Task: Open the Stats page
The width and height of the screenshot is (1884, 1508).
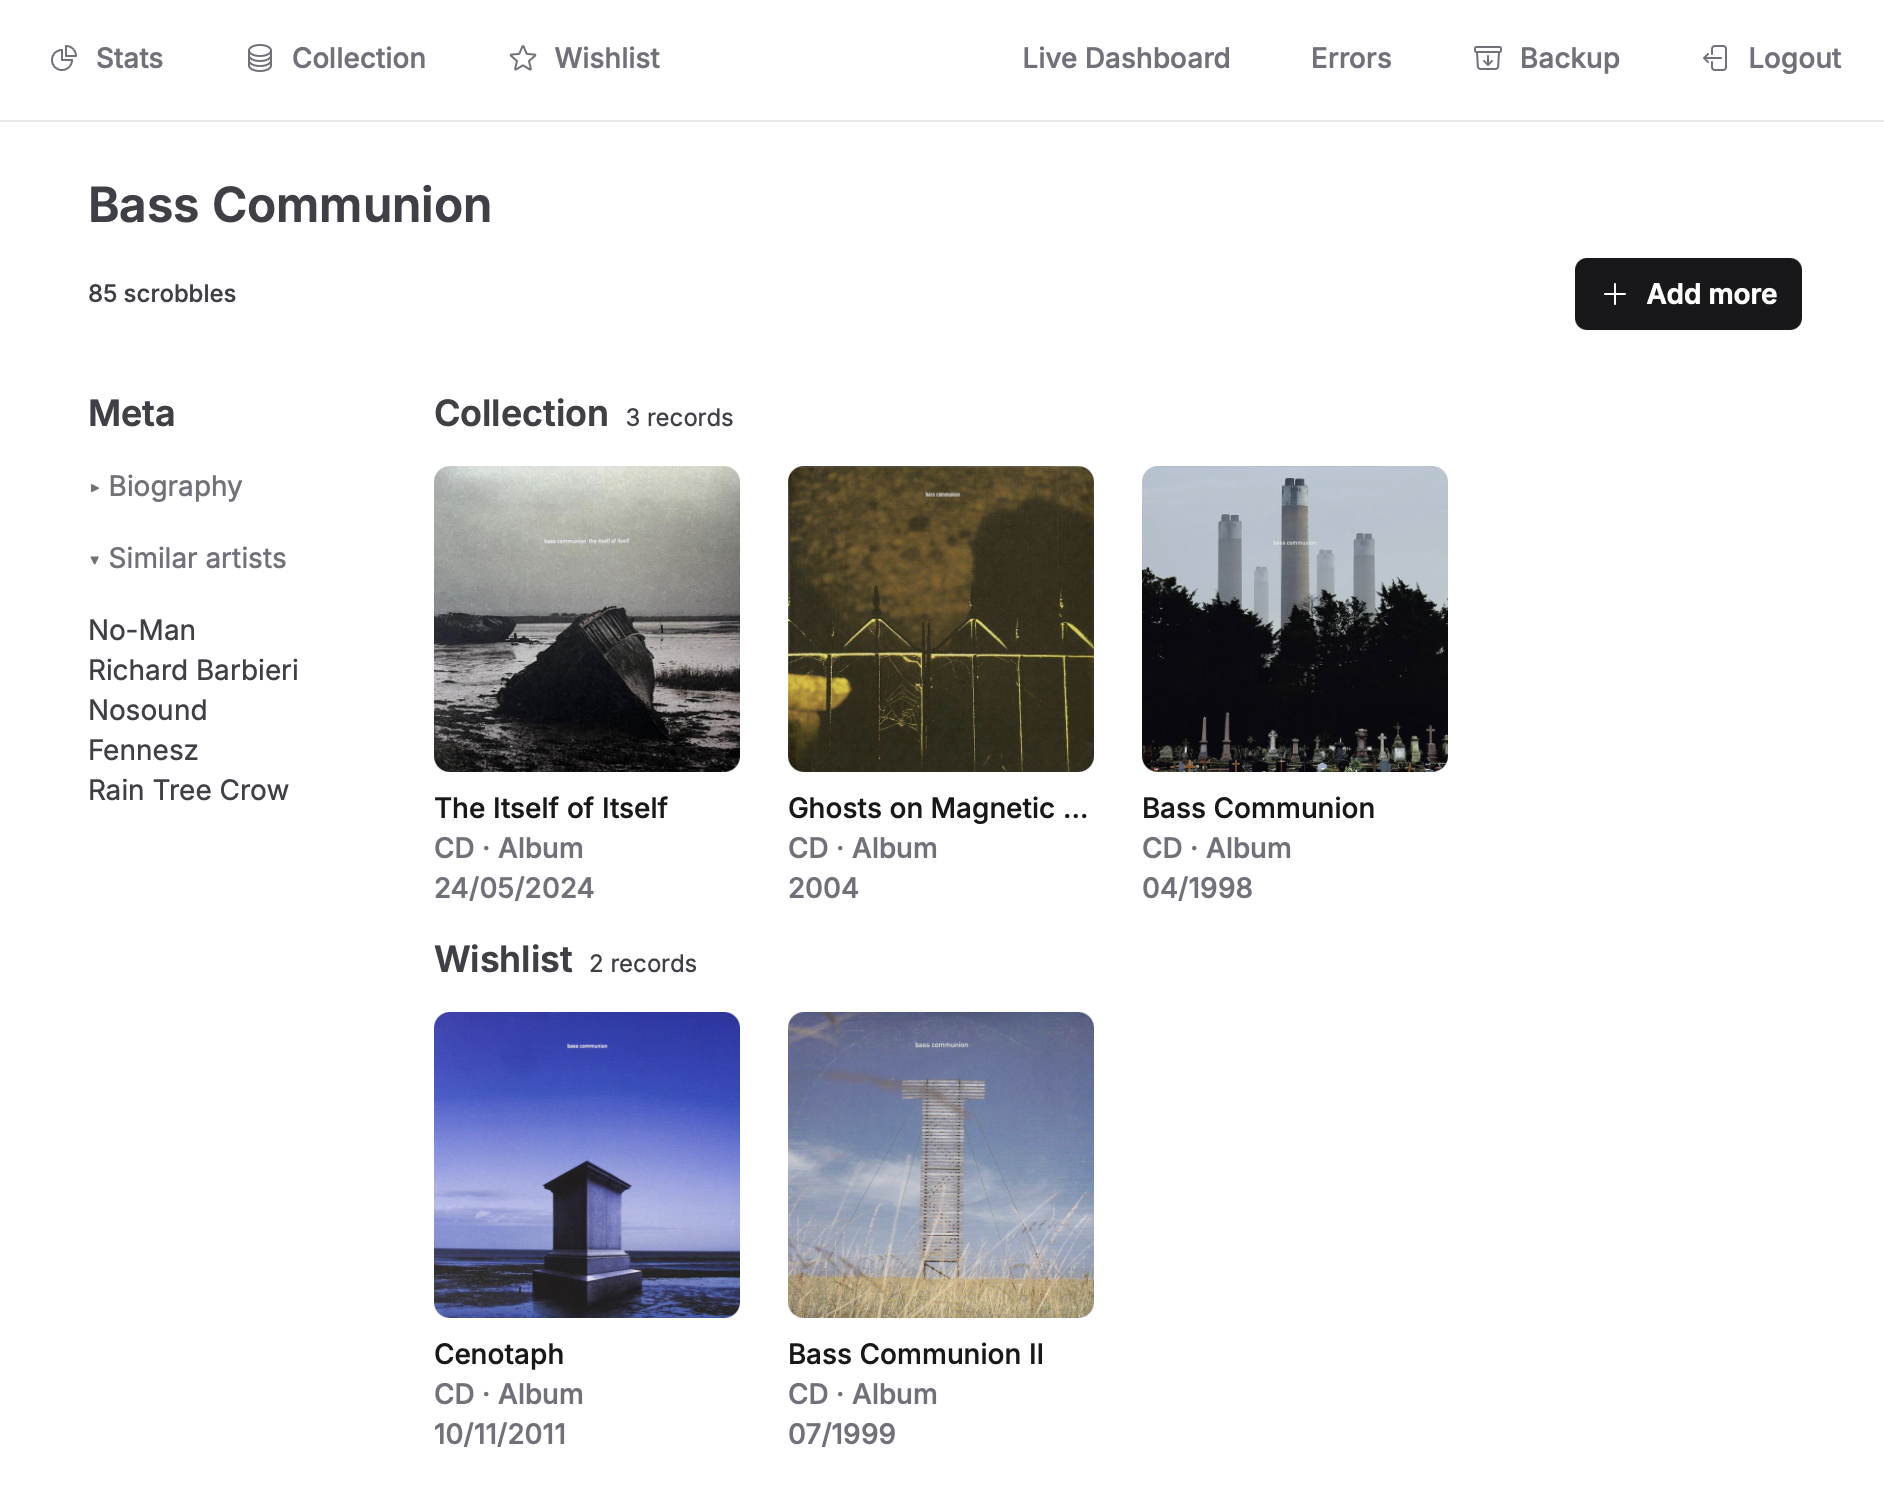Action: click(x=107, y=59)
